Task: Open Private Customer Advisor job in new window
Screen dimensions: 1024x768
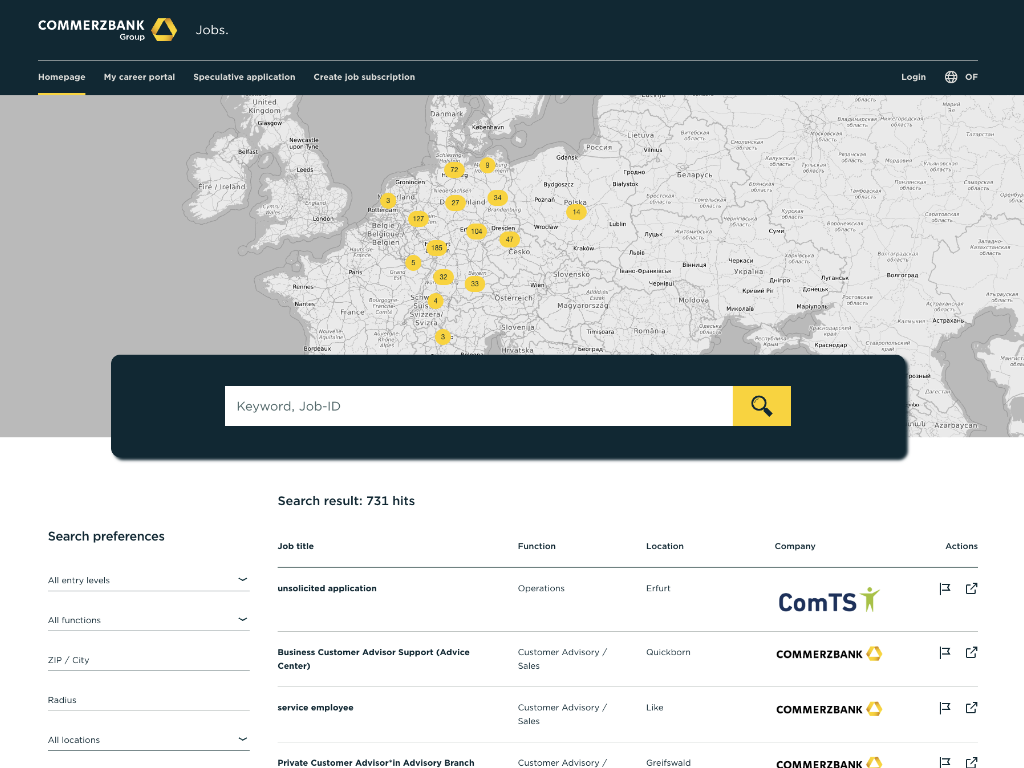Action: (971, 761)
